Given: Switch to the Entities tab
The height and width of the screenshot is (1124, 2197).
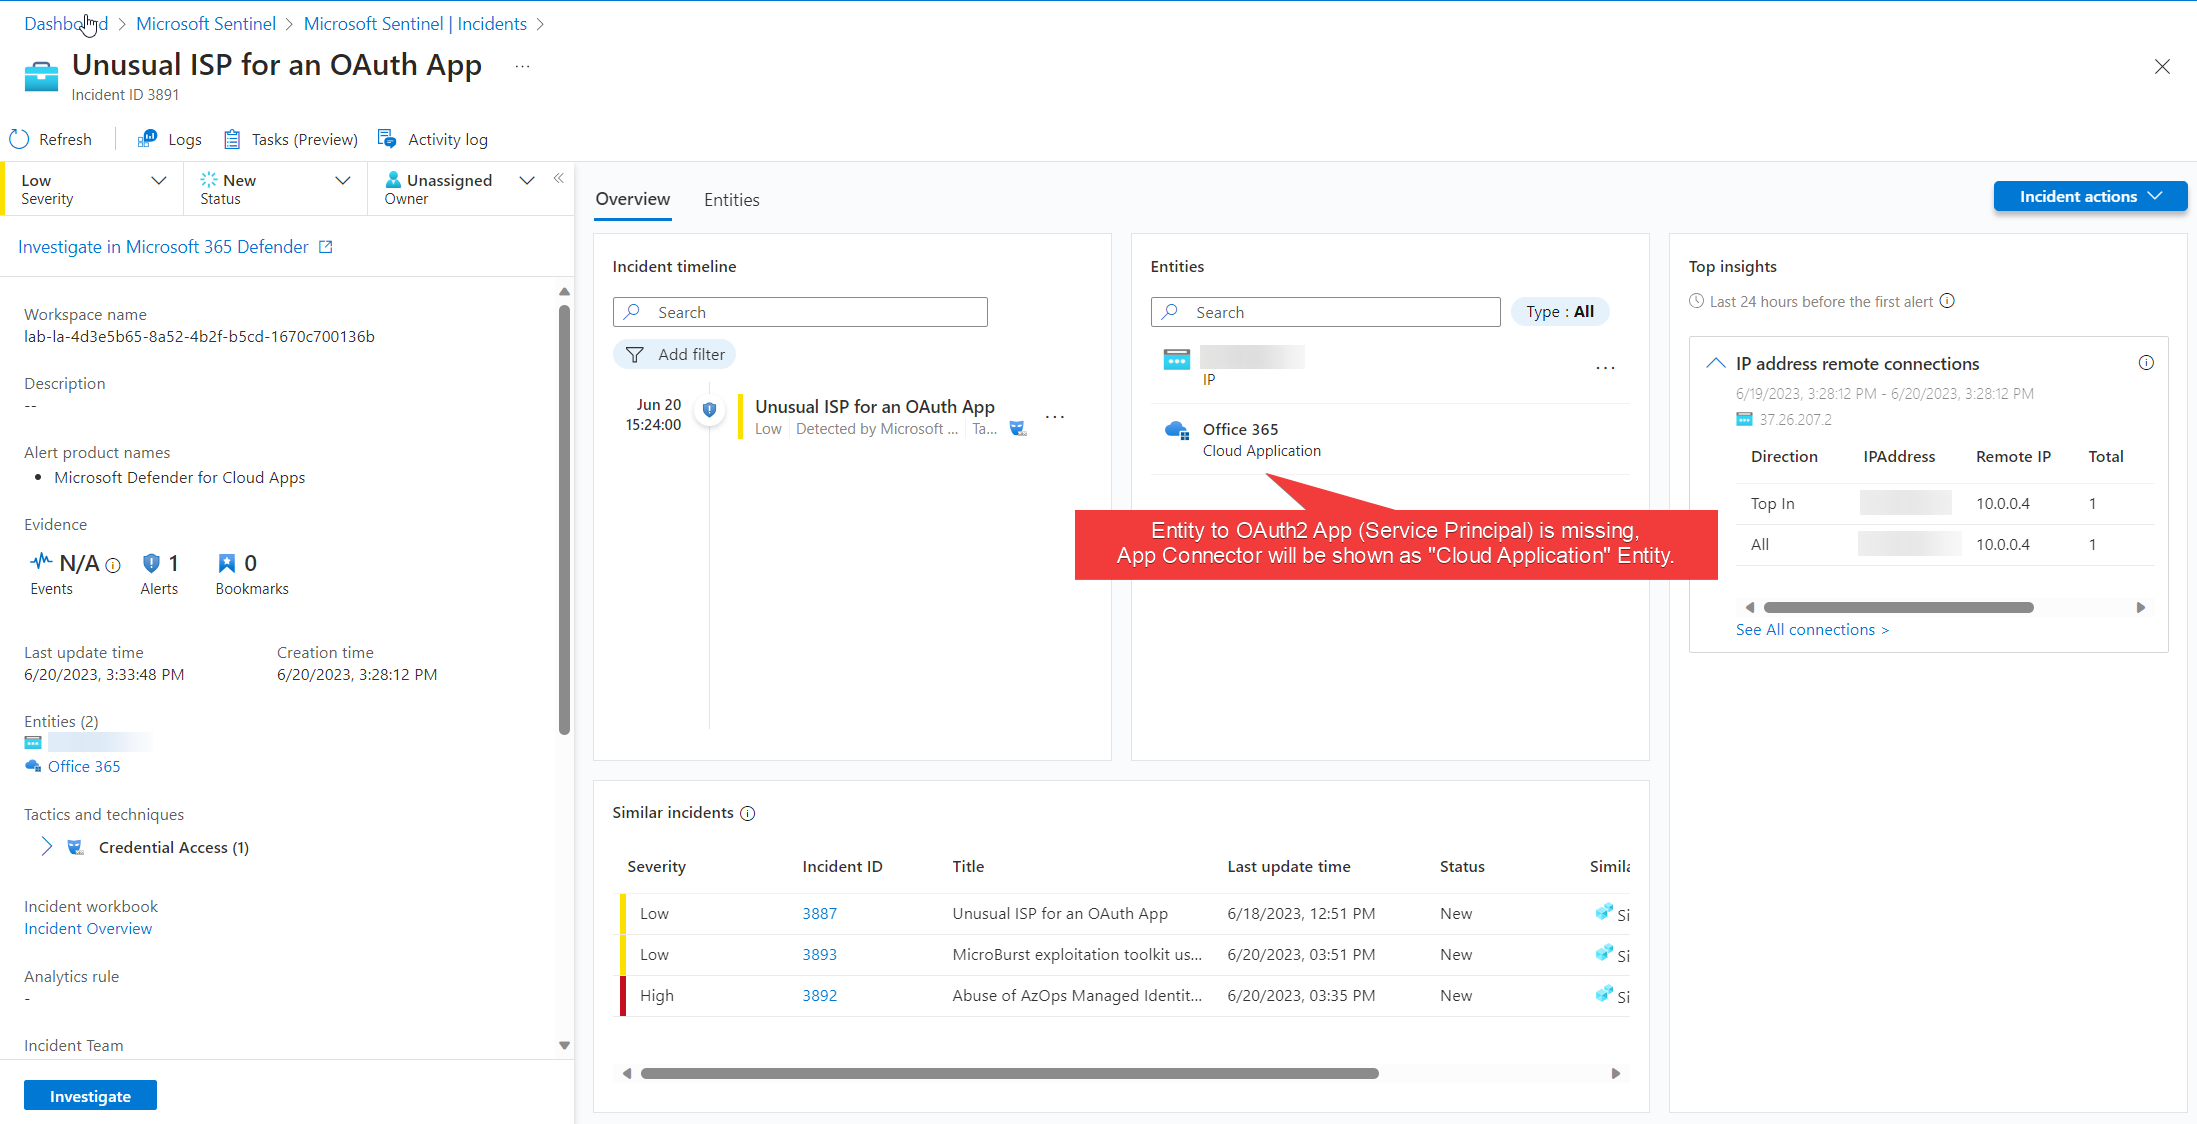Looking at the screenshot, I should (731, 200).
